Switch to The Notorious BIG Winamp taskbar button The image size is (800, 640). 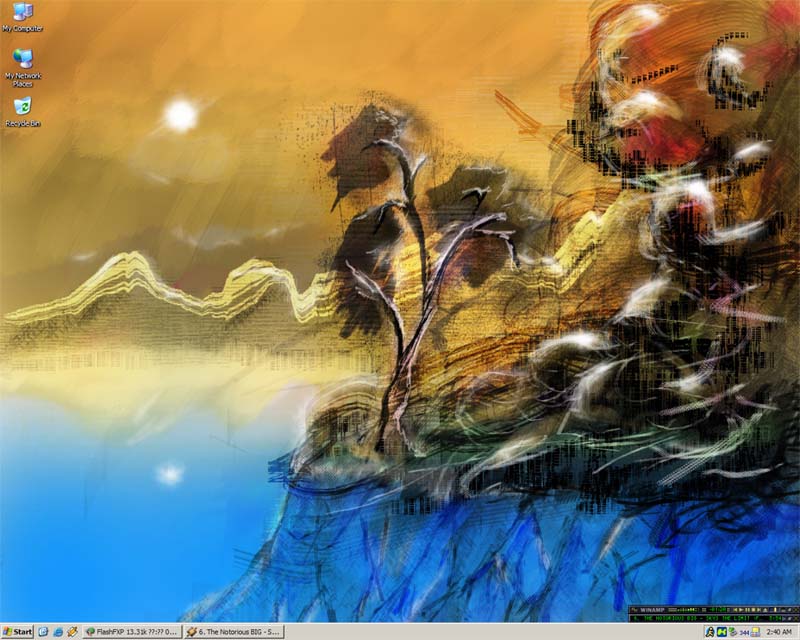234,632
